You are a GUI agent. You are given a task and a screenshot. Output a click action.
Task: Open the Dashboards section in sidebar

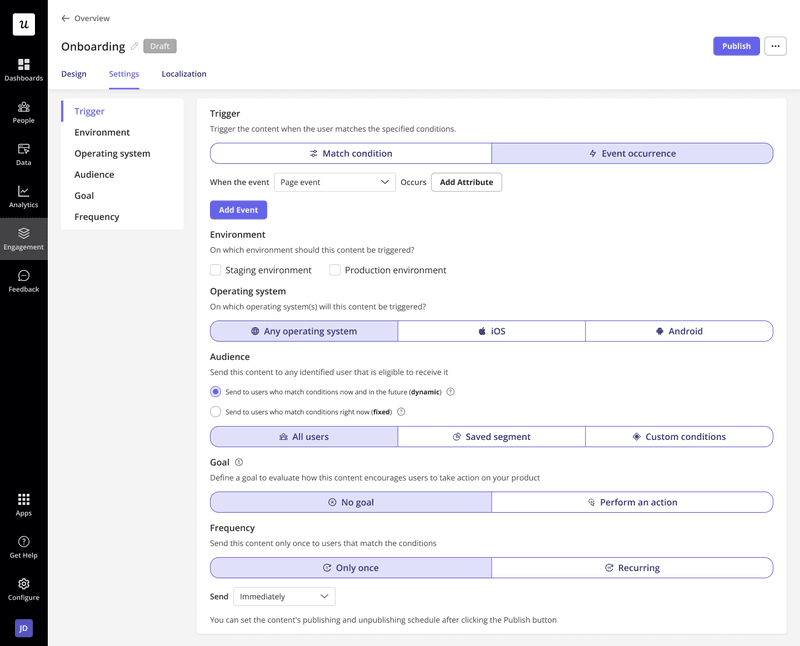pyautogui.click(x=22, y=70)
